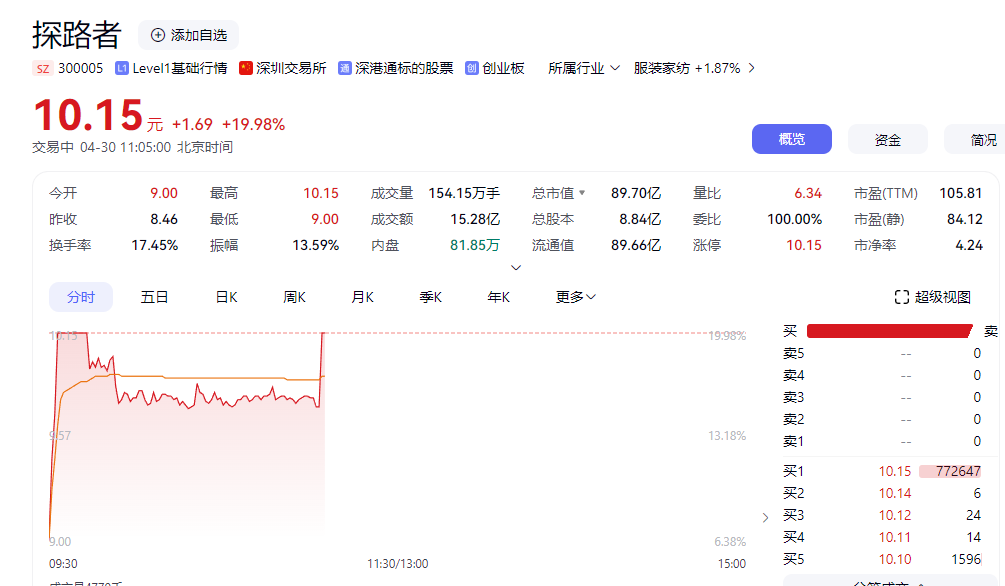Image resolution: width=1005 pixels, height=586 pixels.
Task: Click the stock name 探路者
Action: click(x=76, y=35)
